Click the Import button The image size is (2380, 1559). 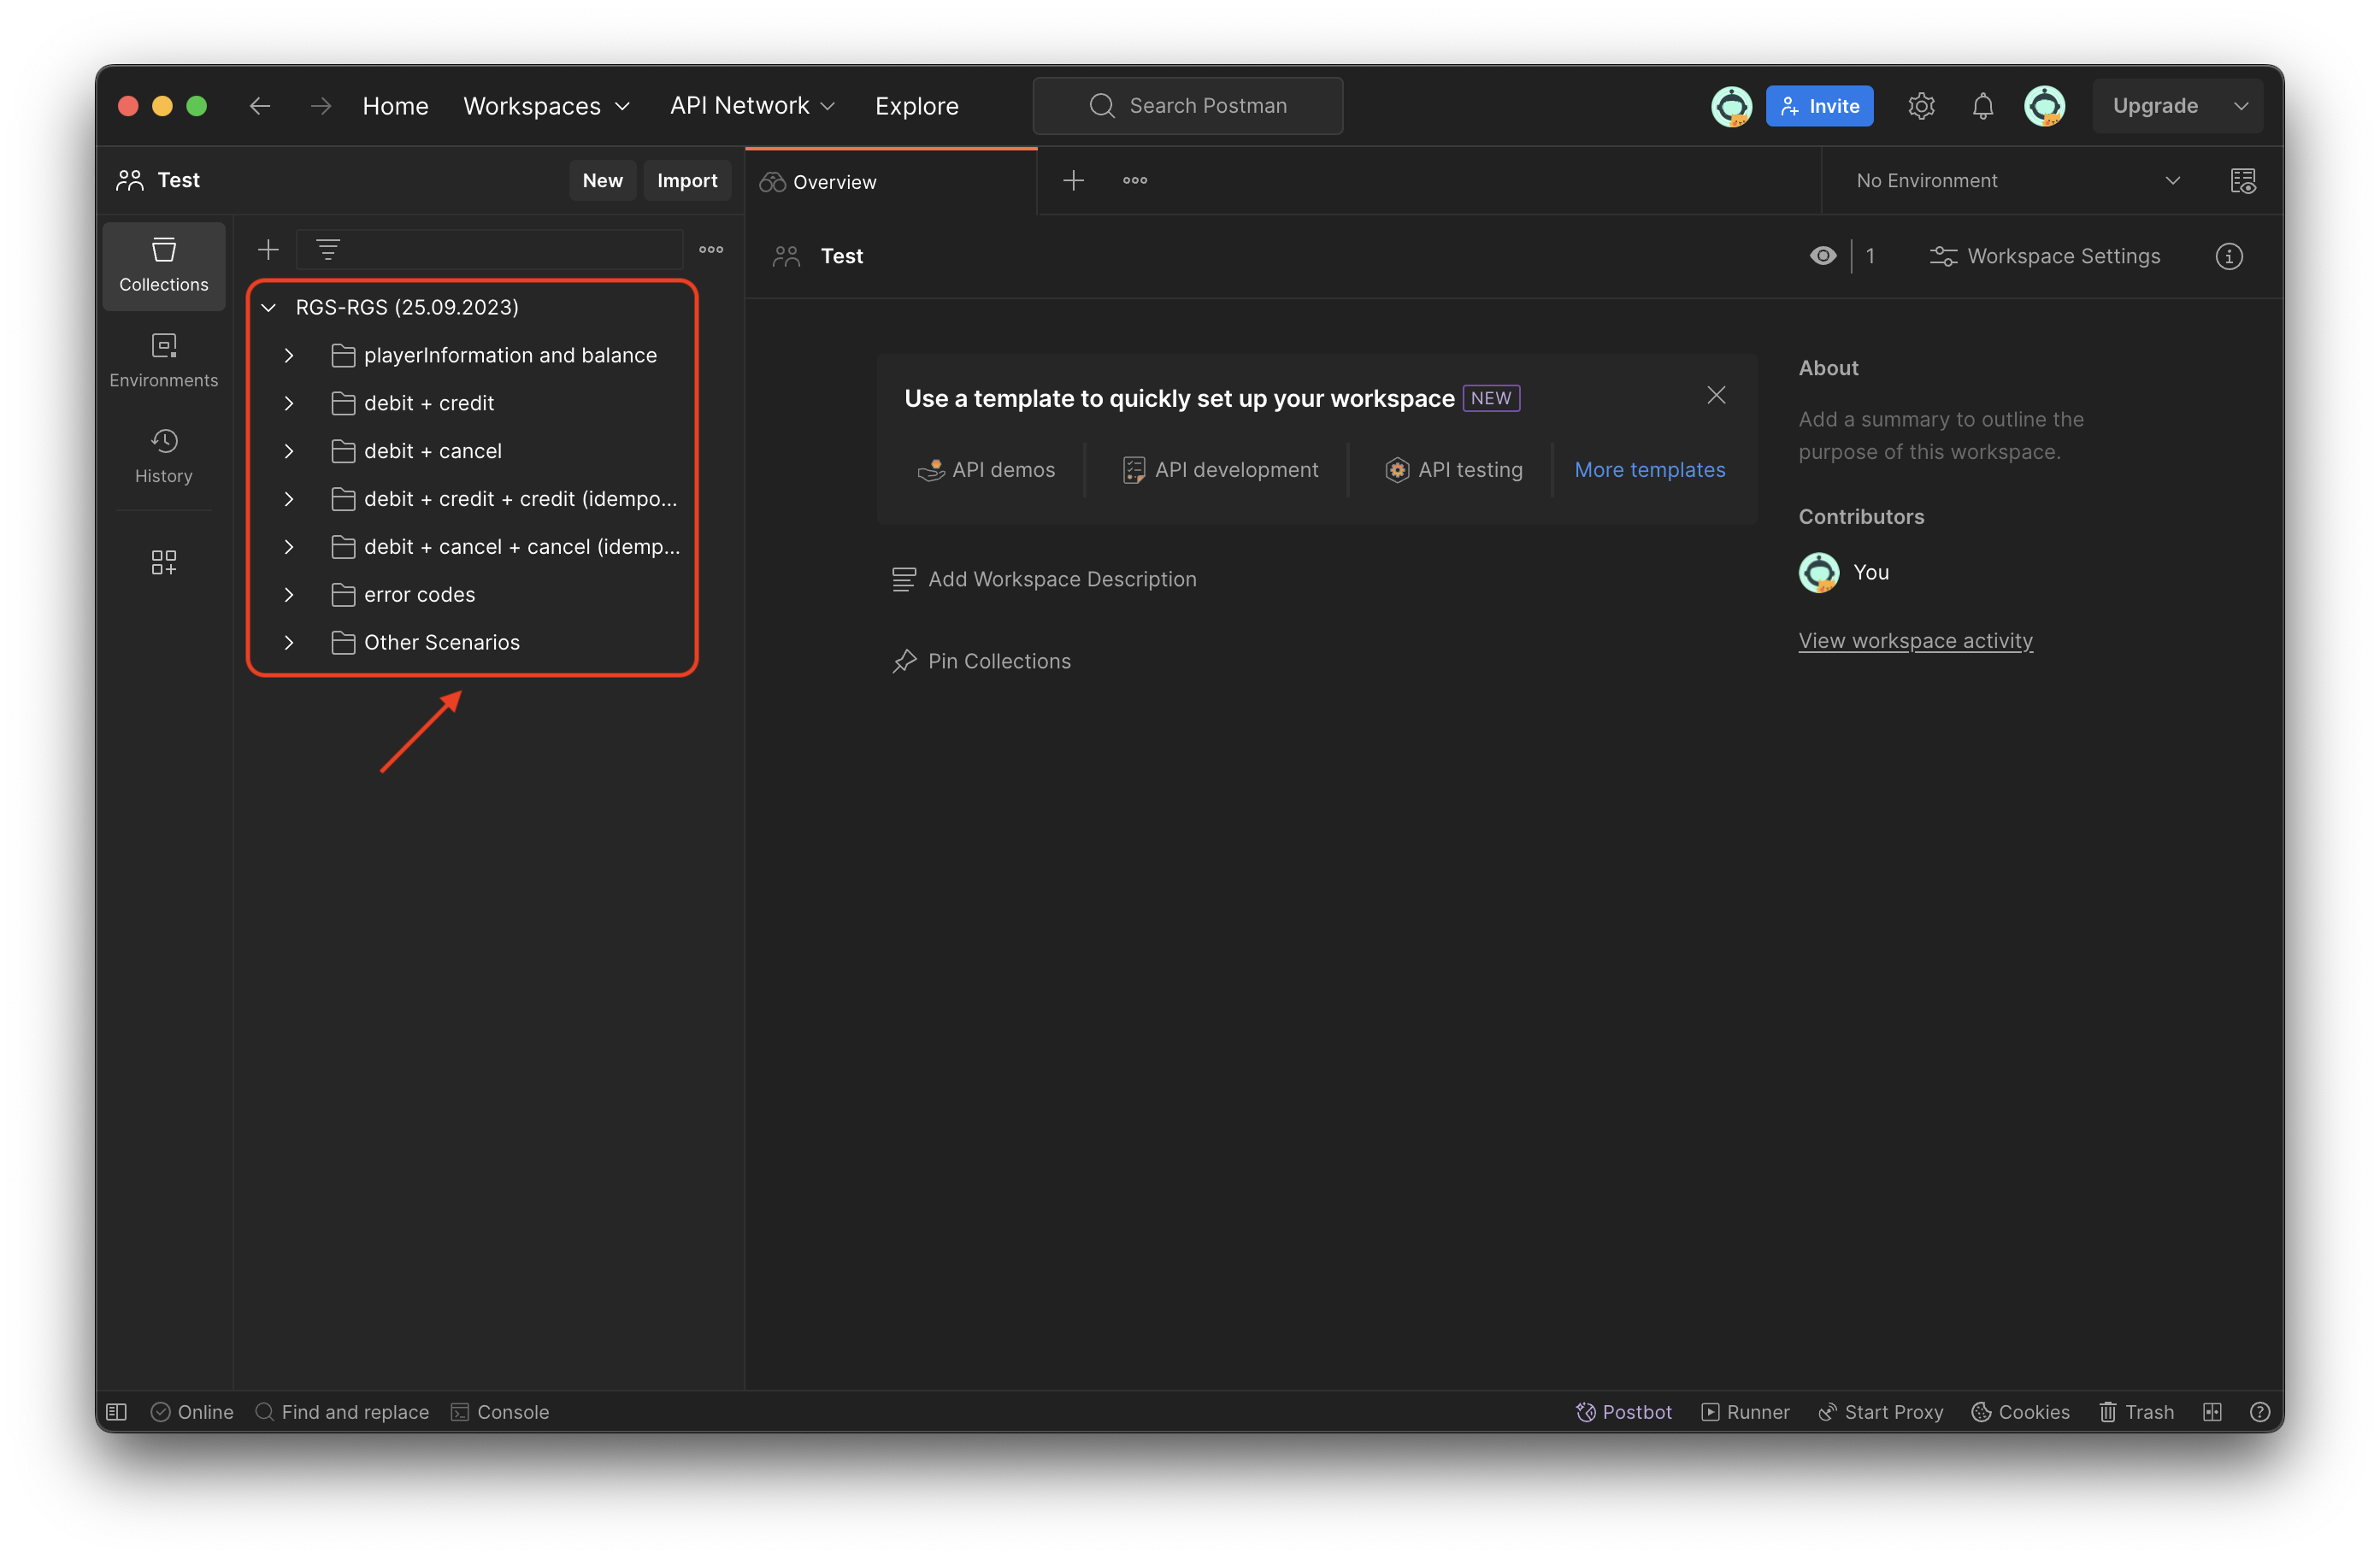point(686,181)
